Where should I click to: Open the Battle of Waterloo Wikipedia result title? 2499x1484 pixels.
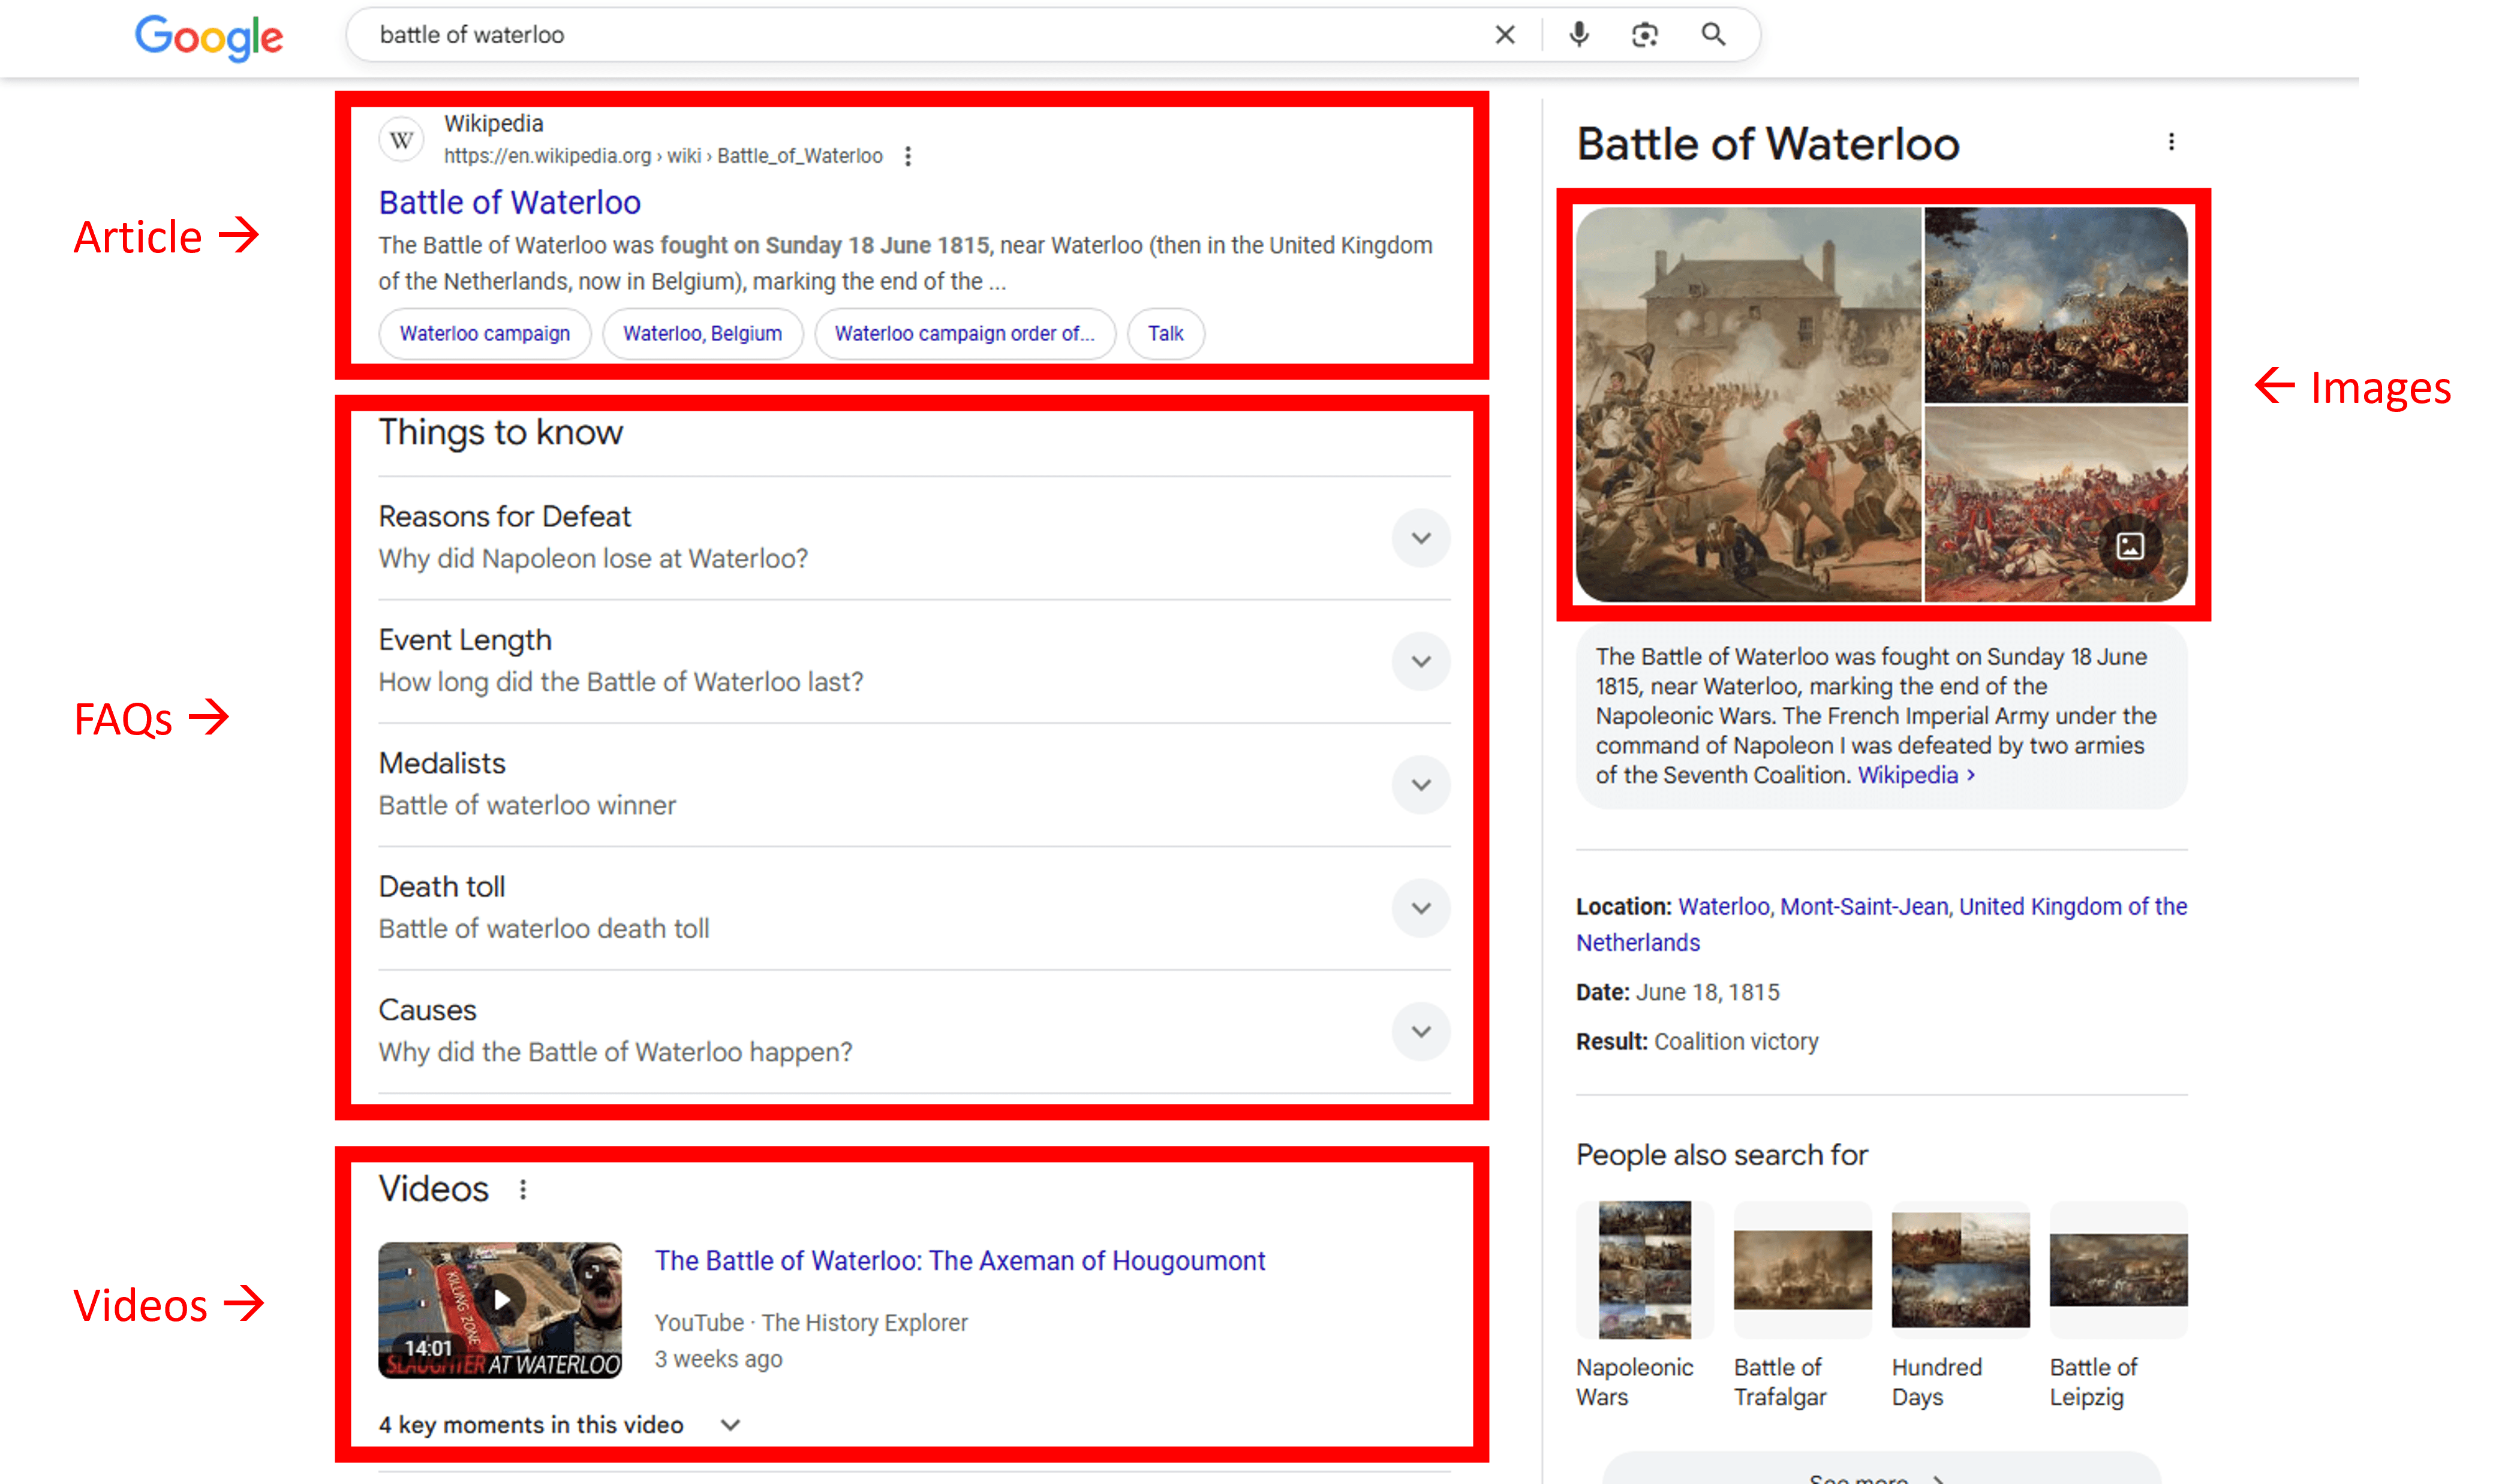pyautogui.click(x=509, y=202)
